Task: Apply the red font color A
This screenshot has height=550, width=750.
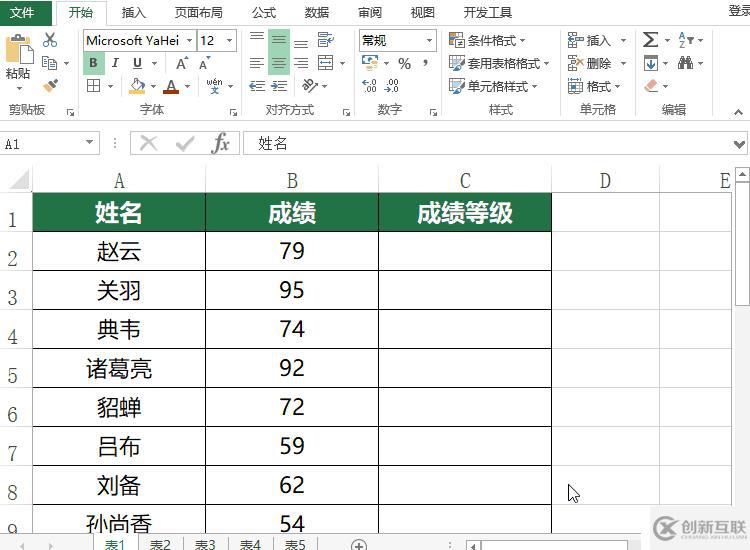Action: [171, 86]
